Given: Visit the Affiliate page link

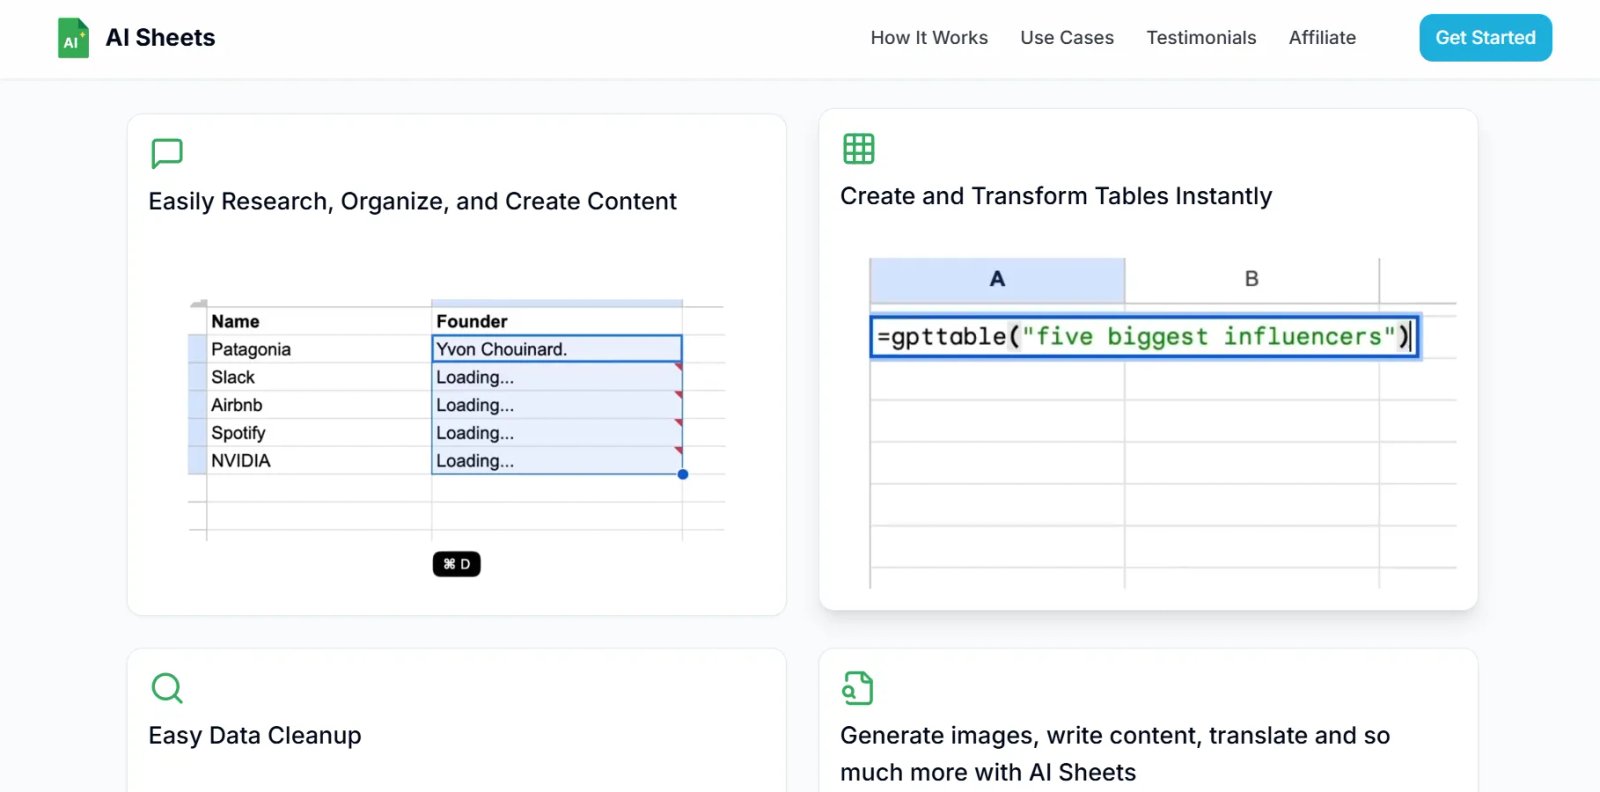Looking at the screenshot, I should (1322, 38).
